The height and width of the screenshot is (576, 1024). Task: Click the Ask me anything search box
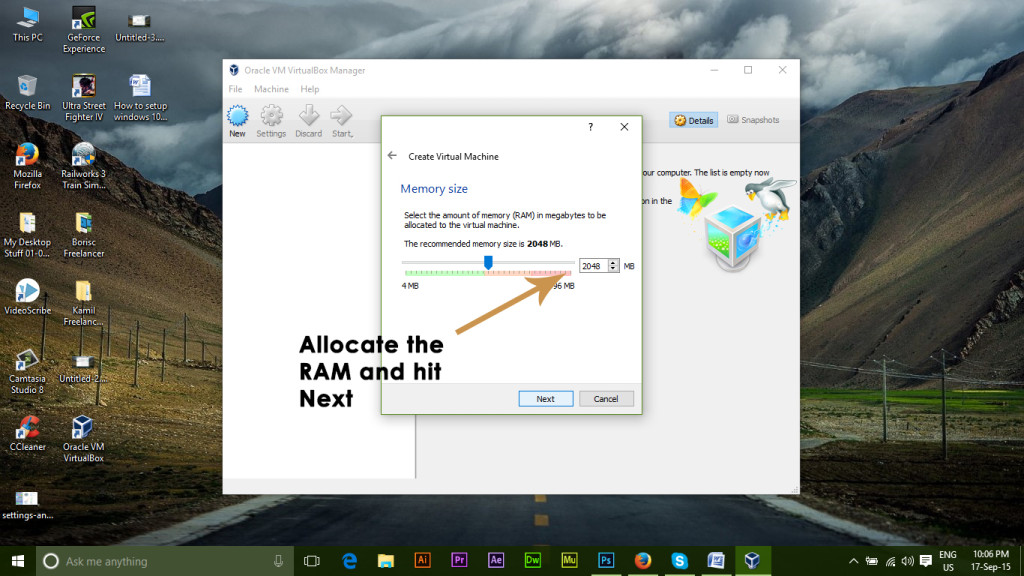(164, 561)
